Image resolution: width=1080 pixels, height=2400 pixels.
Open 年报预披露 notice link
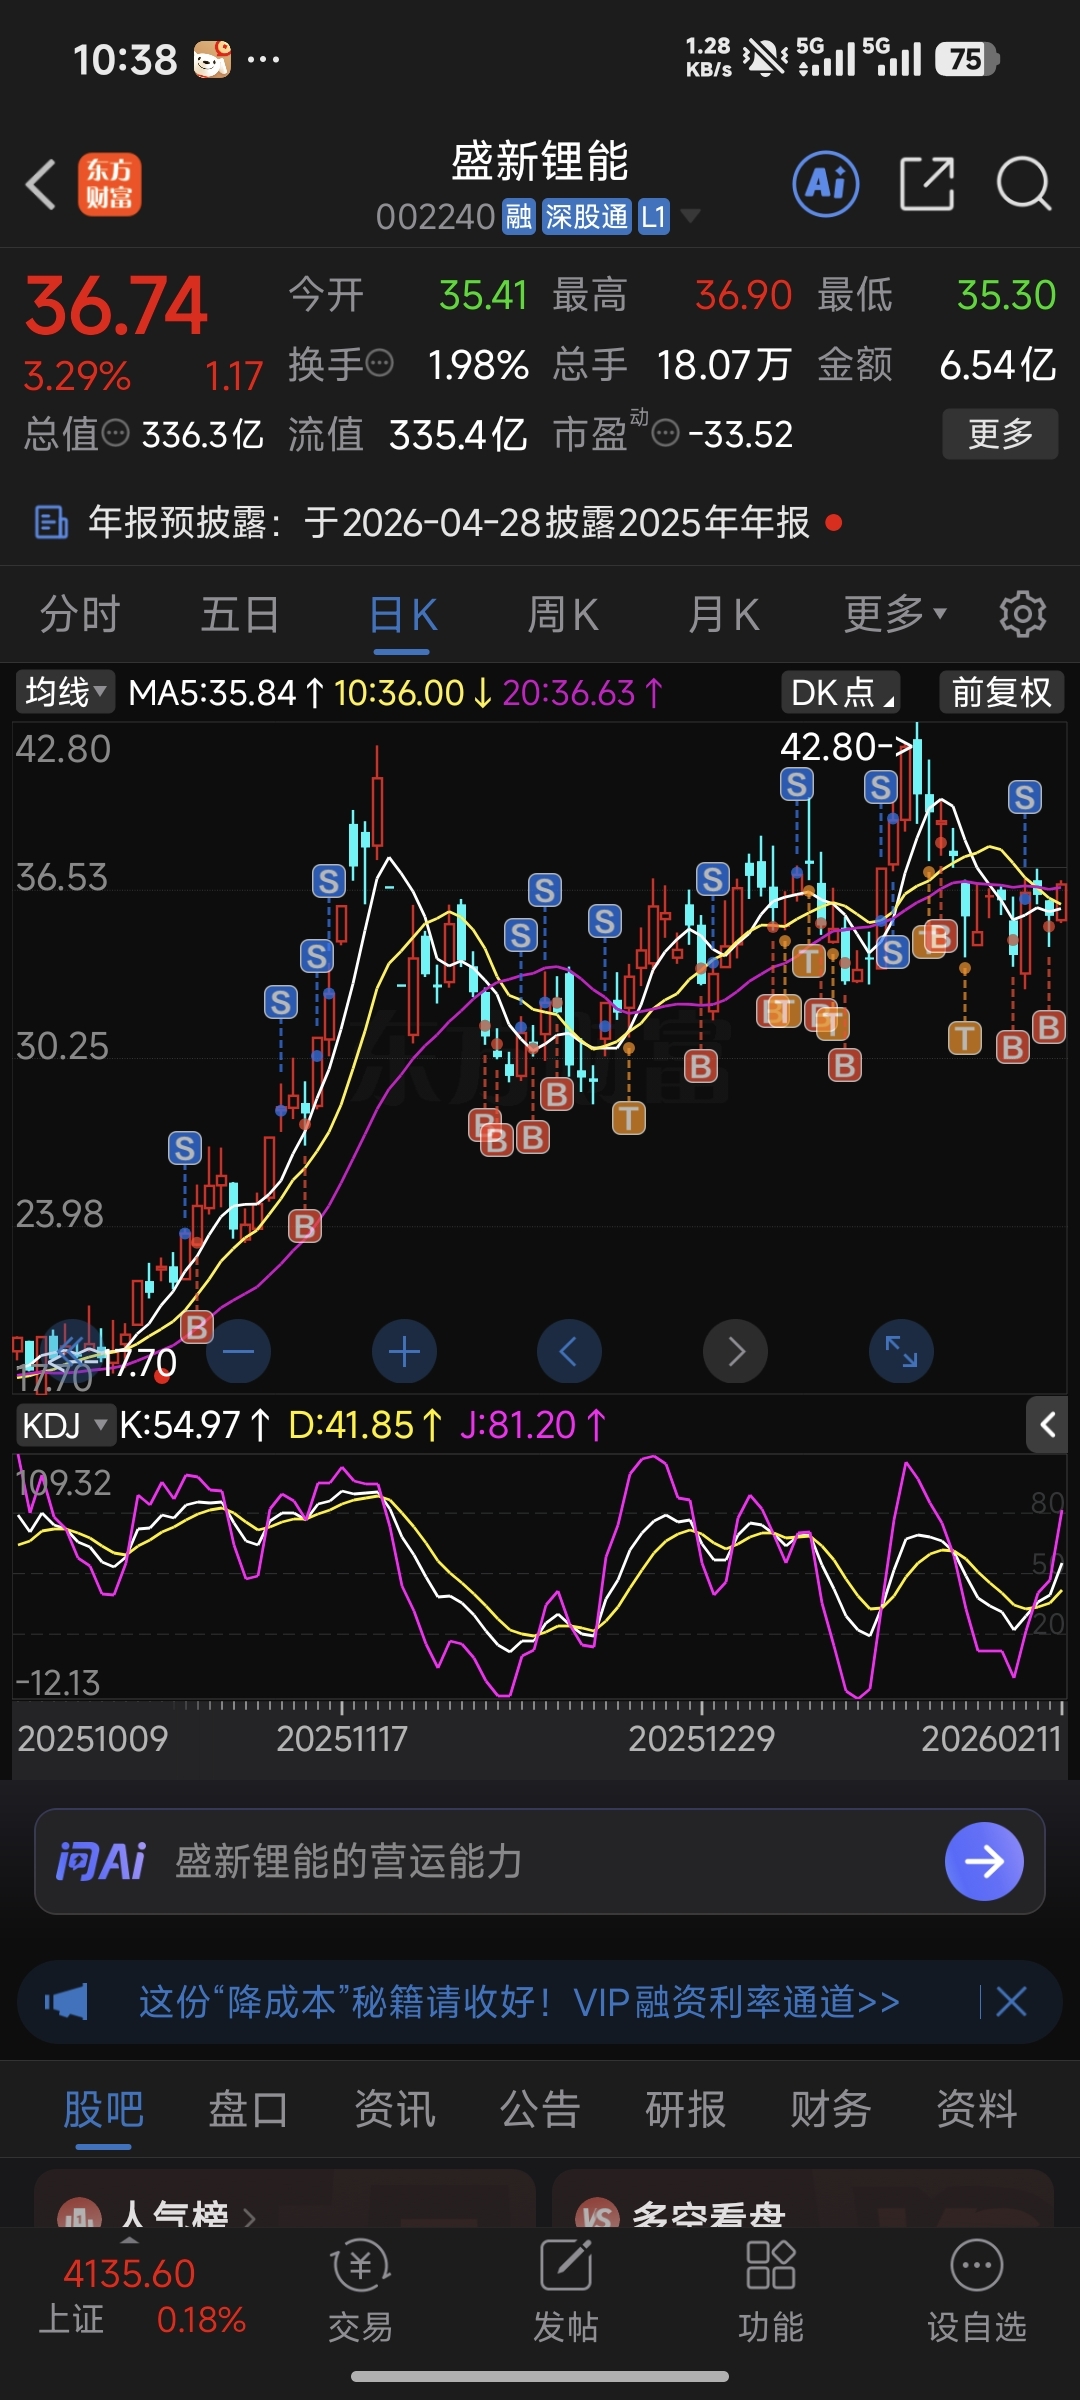click(x=449, y=522)
